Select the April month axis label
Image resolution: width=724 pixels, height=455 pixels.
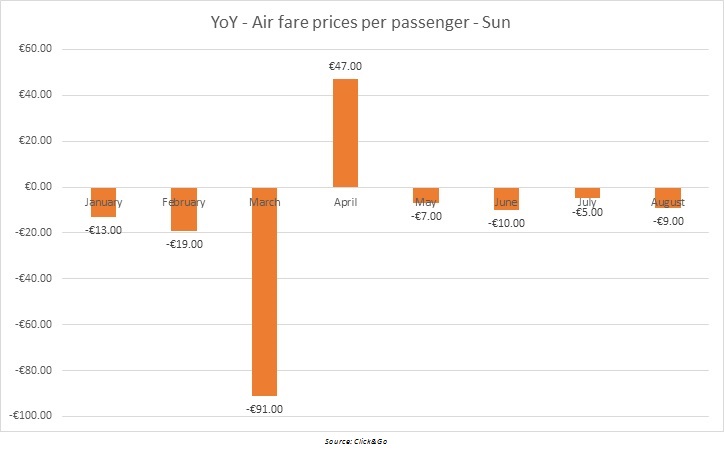click(345, 202)
